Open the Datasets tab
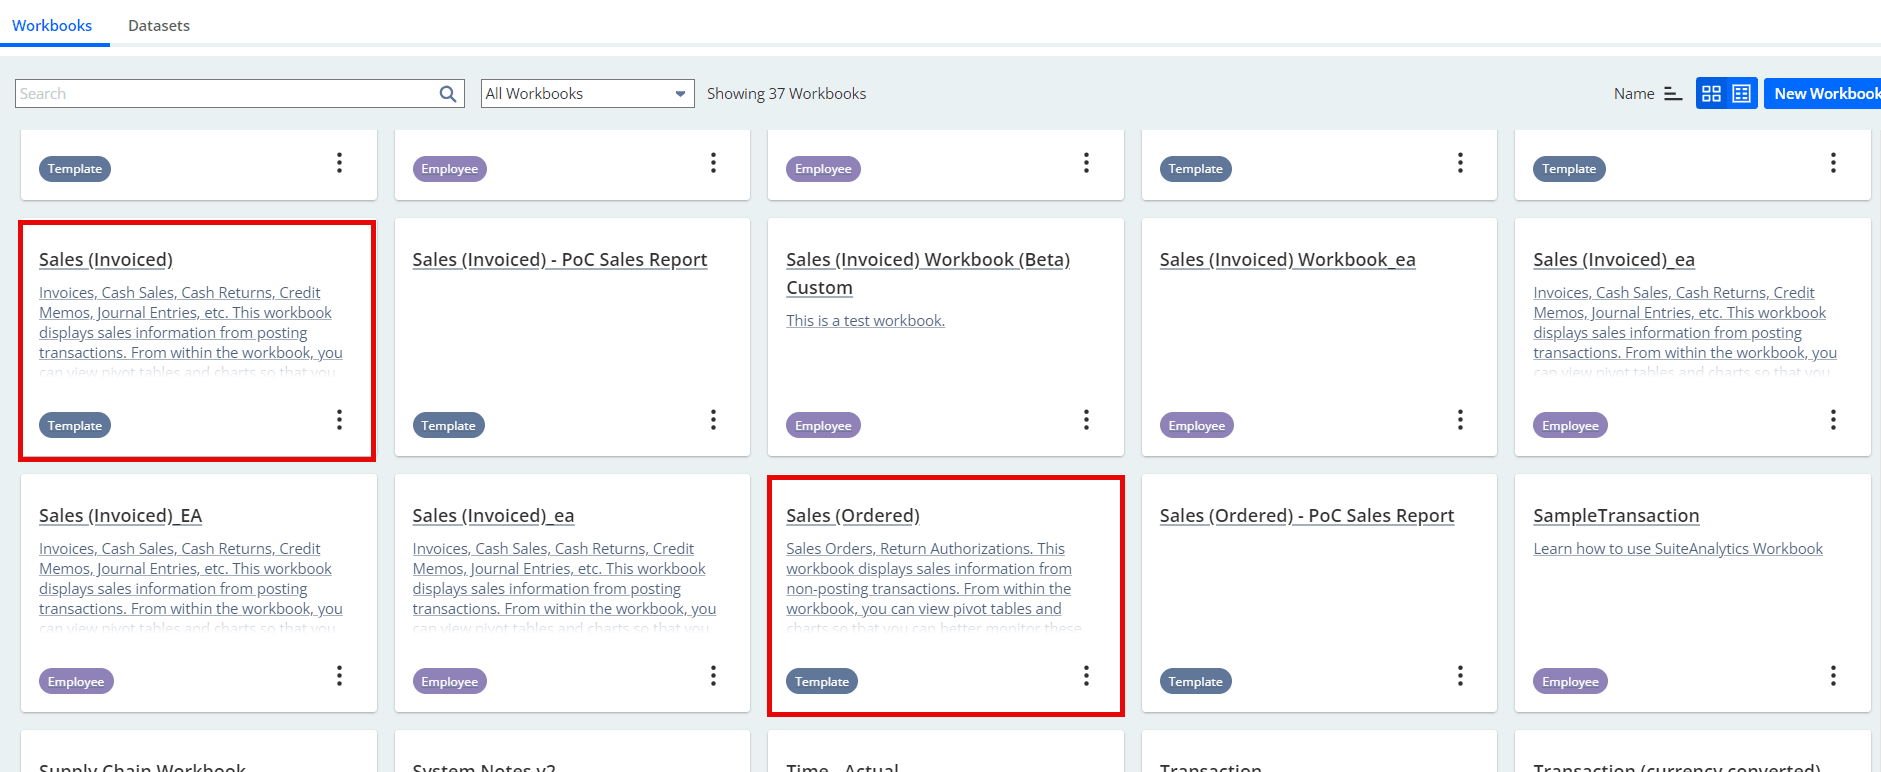The width and height of the screenshot is (1881, 772). (159, 25)
